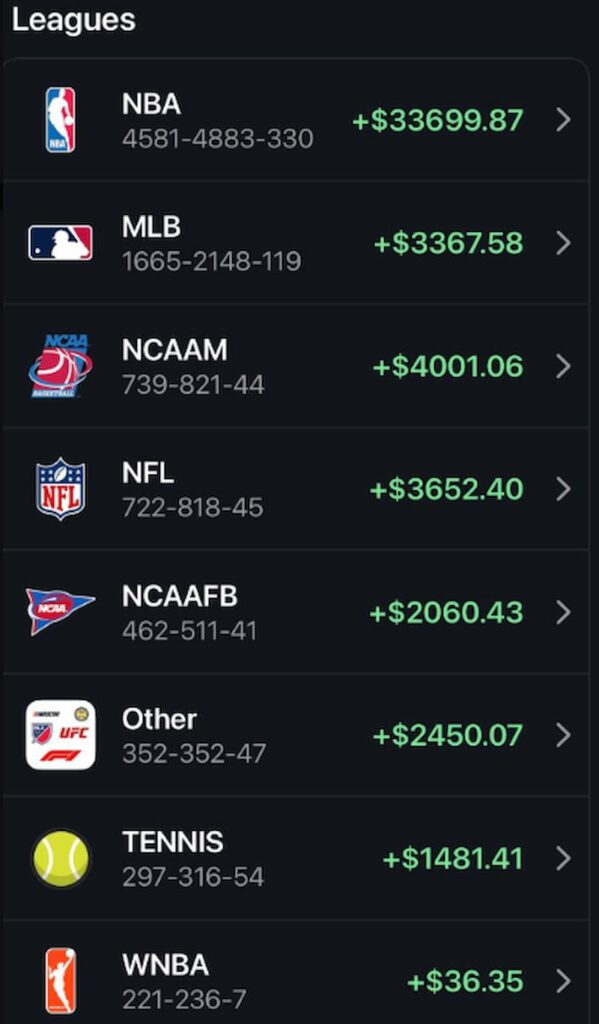599x1024 pixels.
Task: Click the NCAAM basketball logo
Action: coord(62,367)
